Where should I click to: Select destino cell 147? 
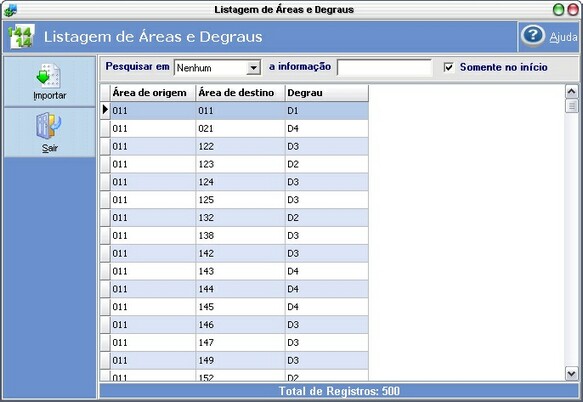click(x=240, y=342)
